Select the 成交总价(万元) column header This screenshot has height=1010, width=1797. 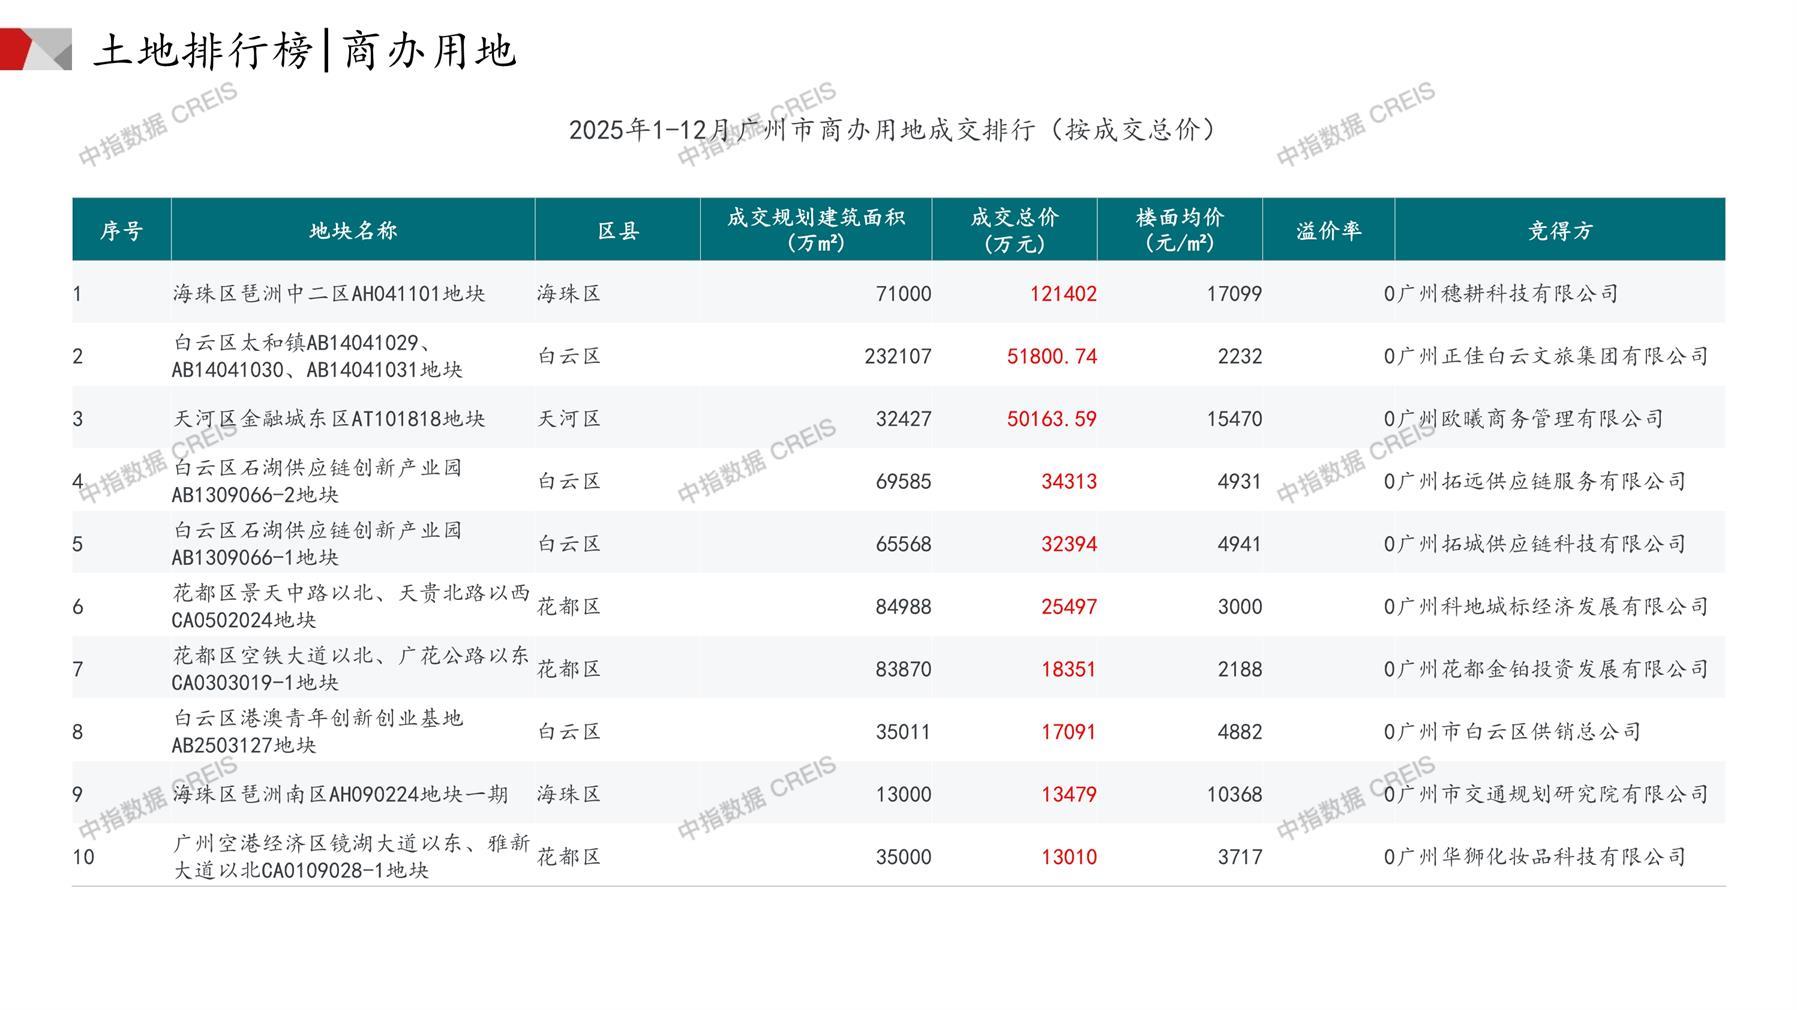point(1014,231)
